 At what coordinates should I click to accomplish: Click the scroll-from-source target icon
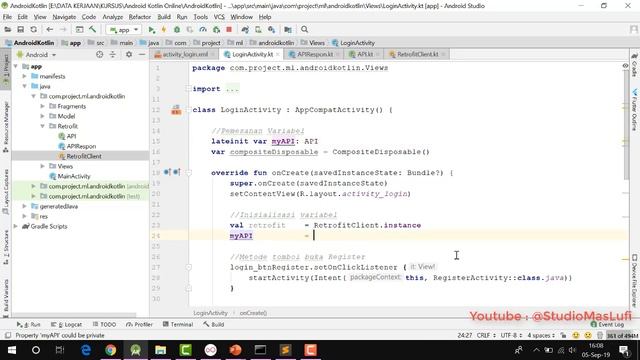(x=100, y=54)
